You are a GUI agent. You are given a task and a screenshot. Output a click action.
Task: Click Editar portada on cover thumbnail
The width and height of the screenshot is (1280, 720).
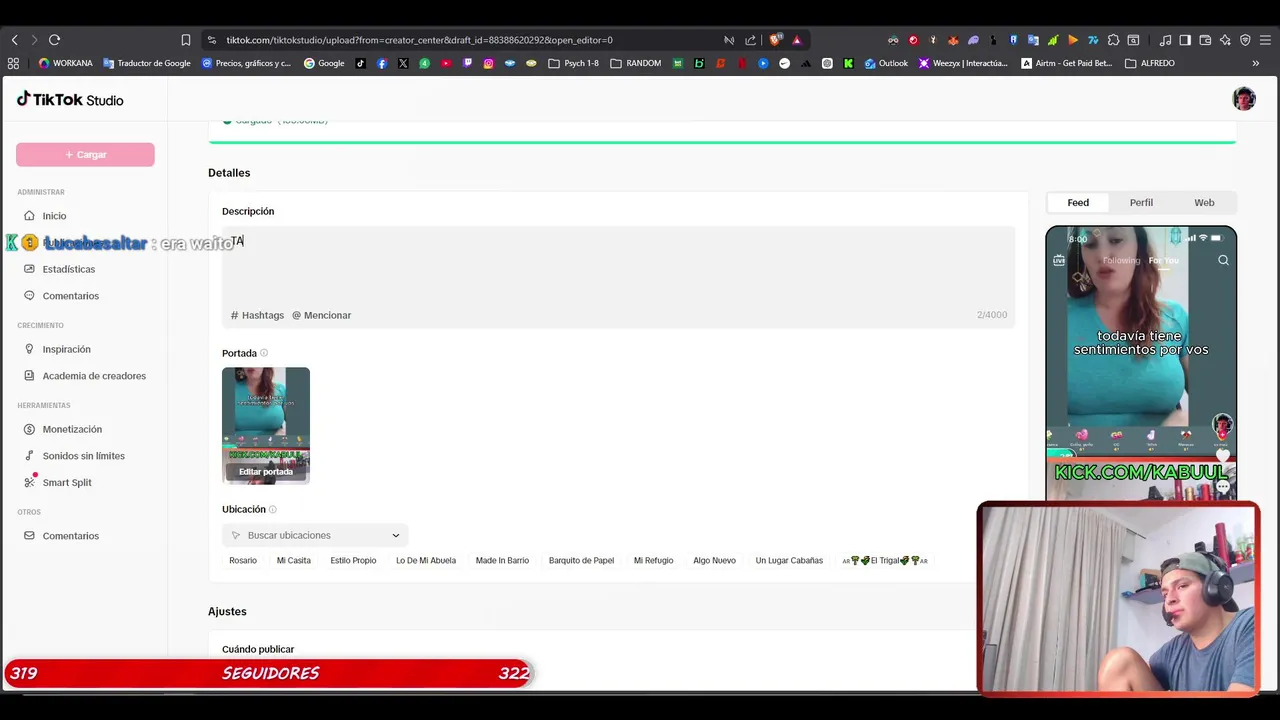click(266, 472)
